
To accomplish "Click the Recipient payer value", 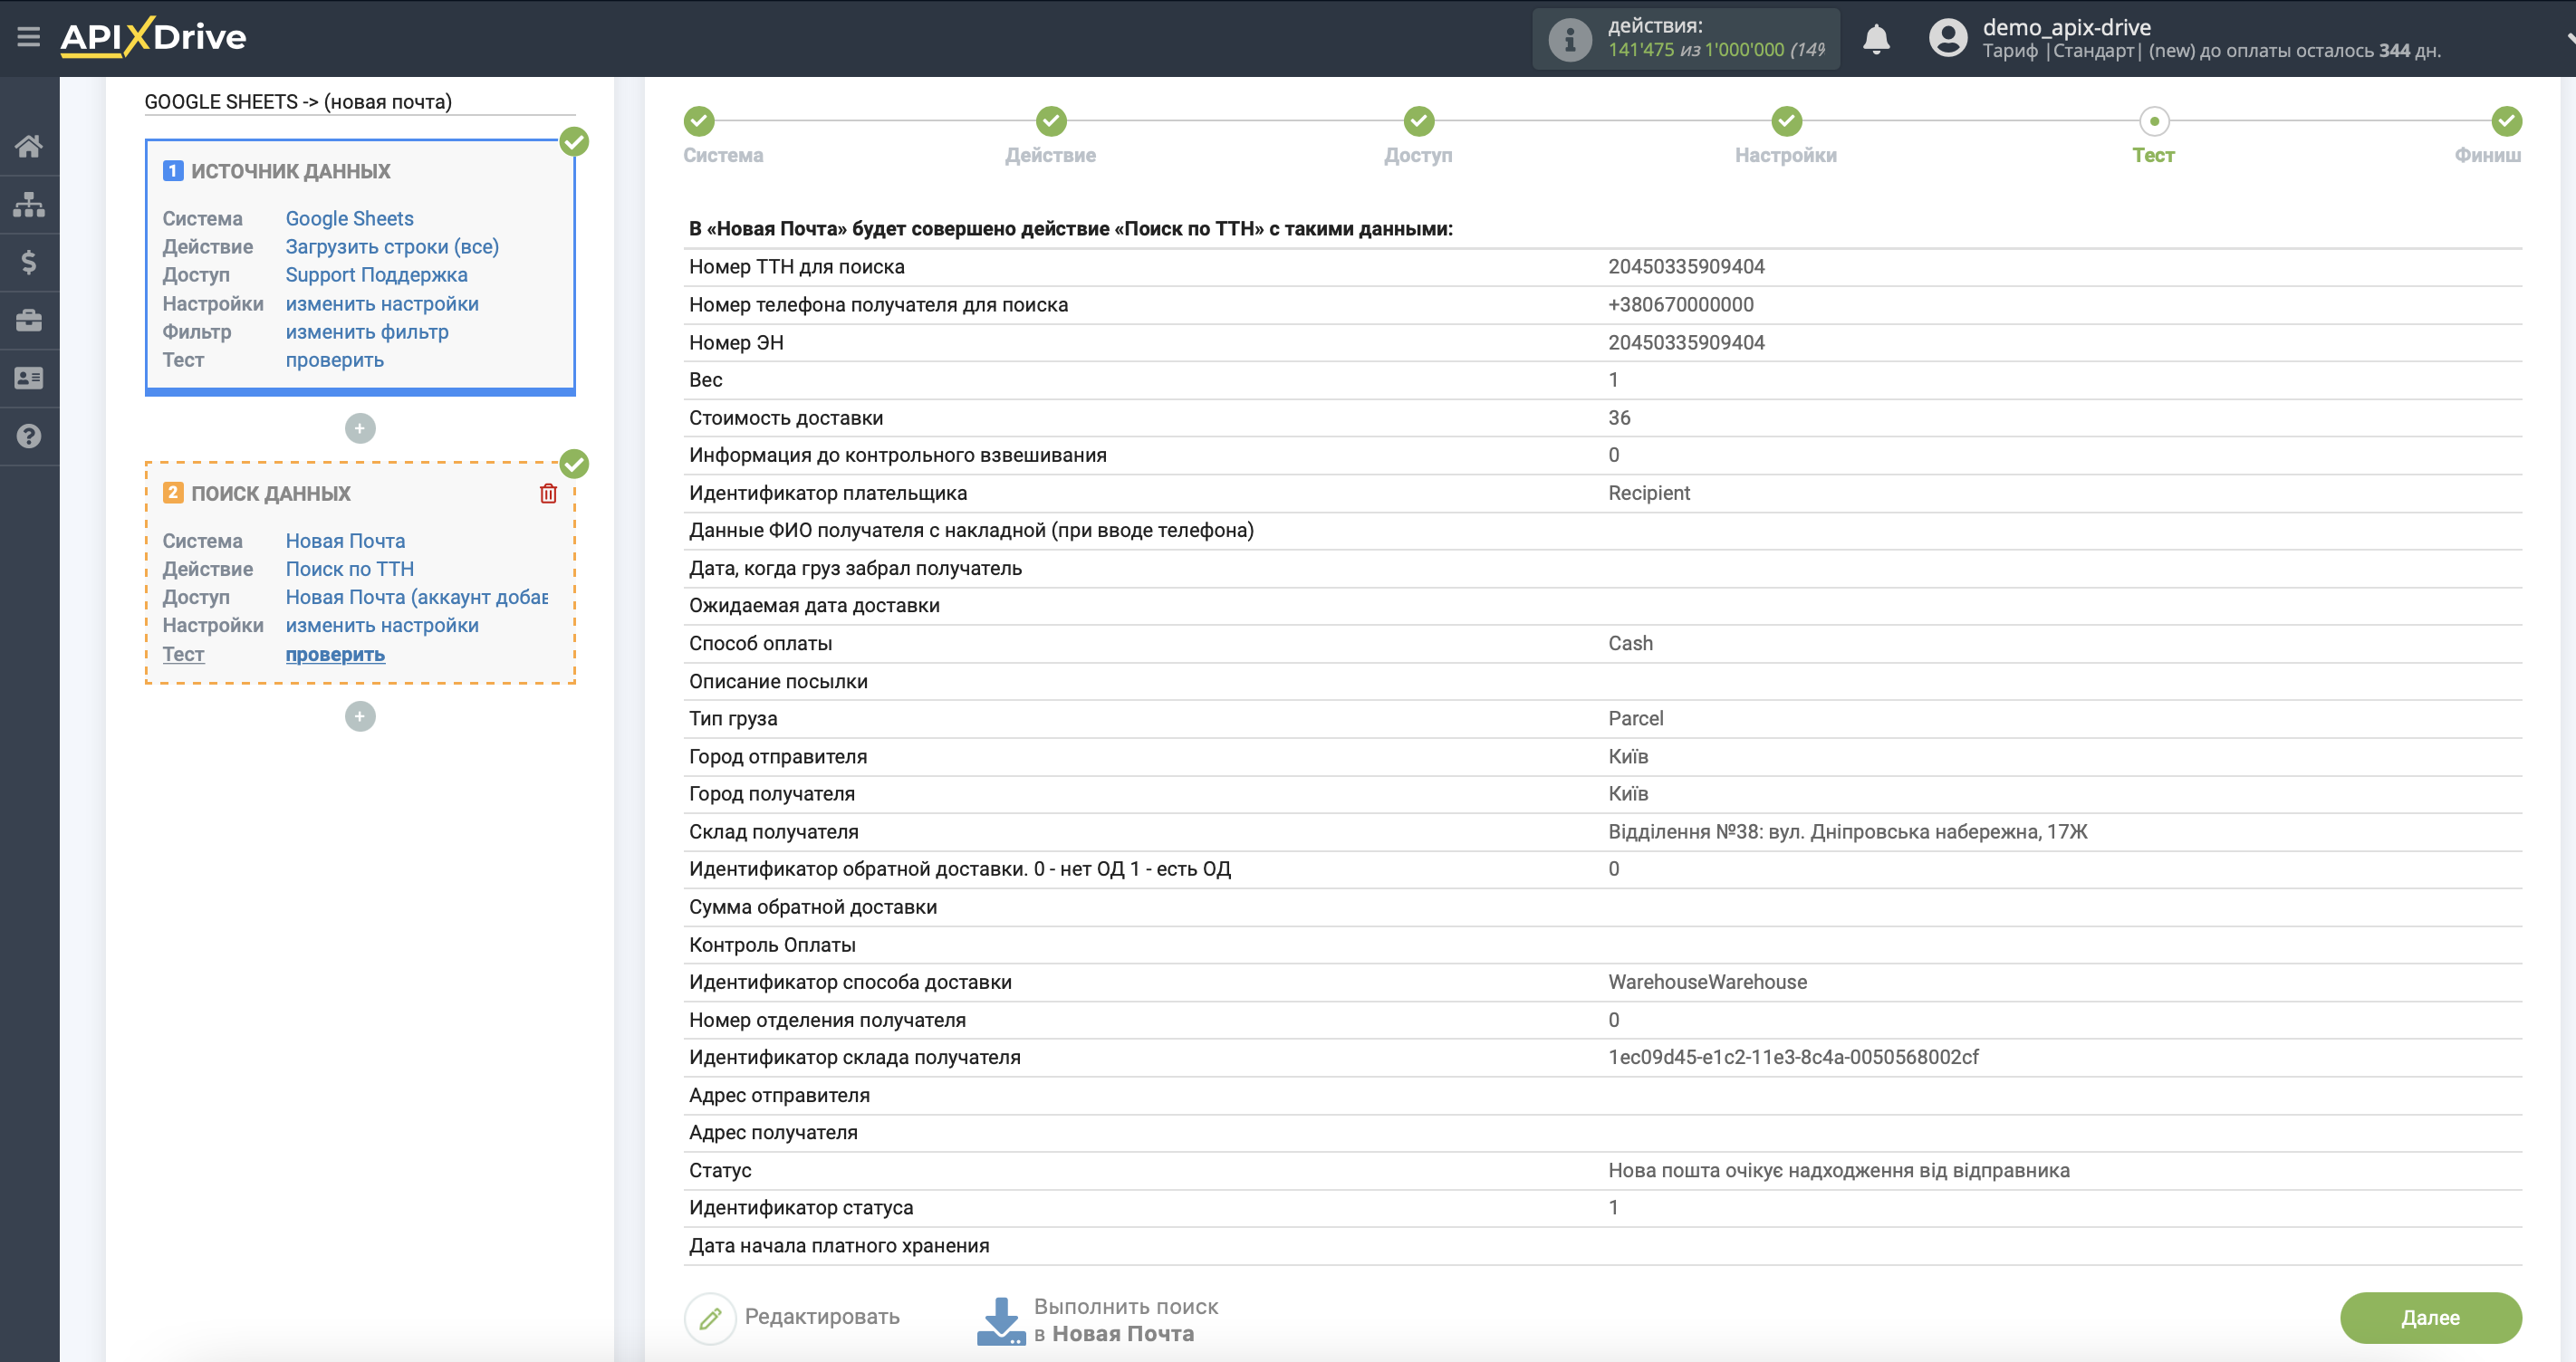I will coord(1648,492).
